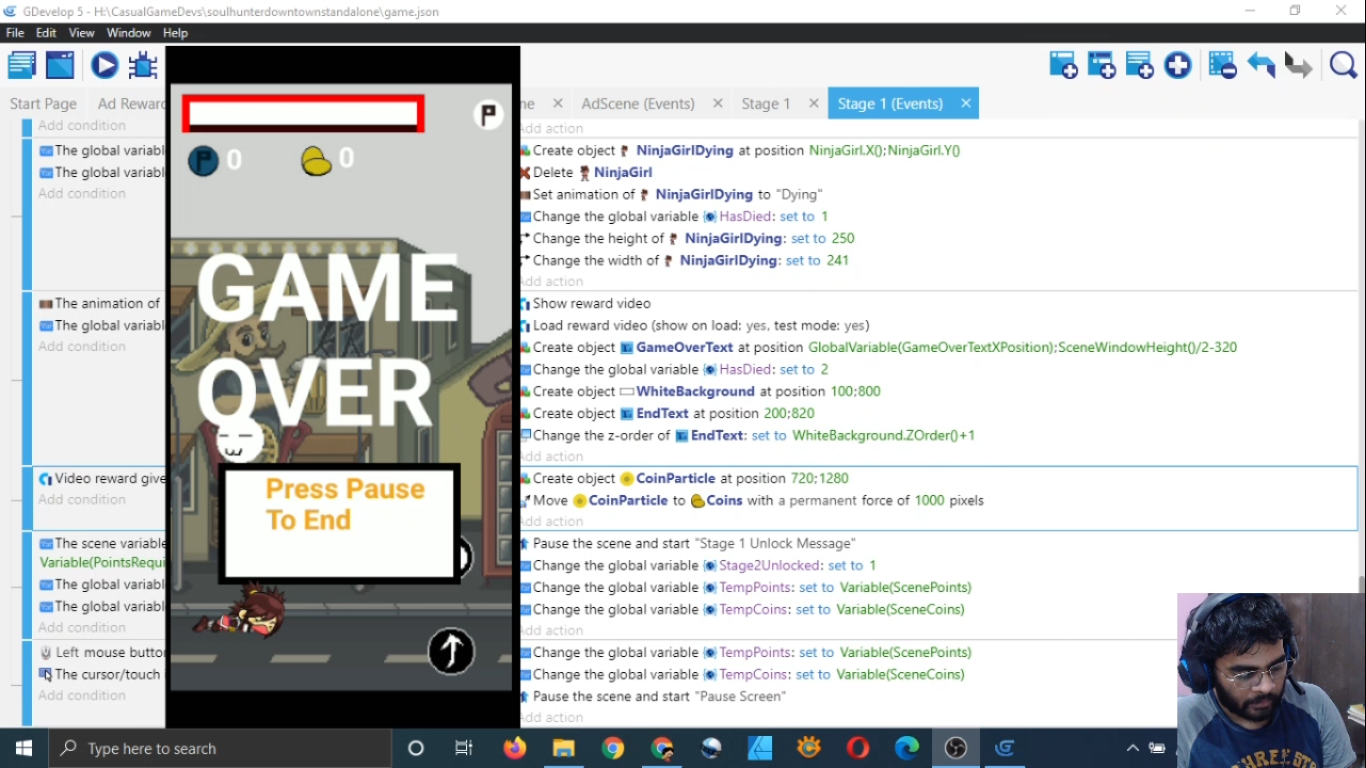Screen dimensions: 1366x768
Task: Open the scene editor toolbar icon
Action: (60, 66)
